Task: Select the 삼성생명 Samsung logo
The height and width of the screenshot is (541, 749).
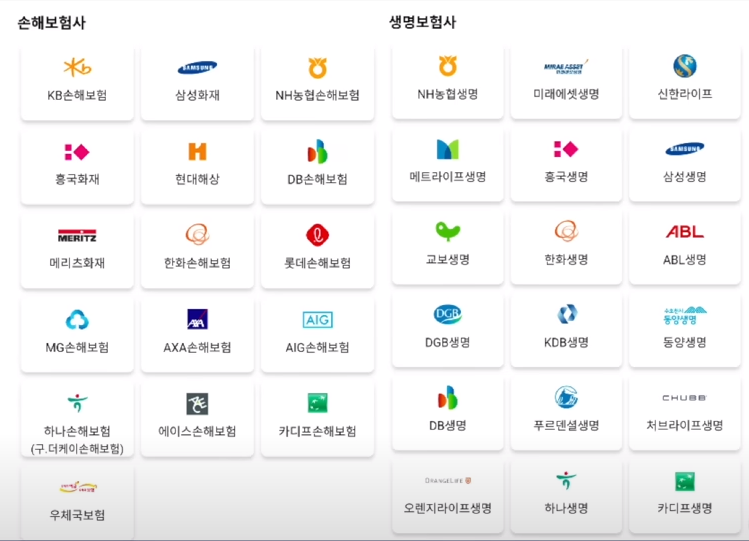Action: [x=685, y=149]
